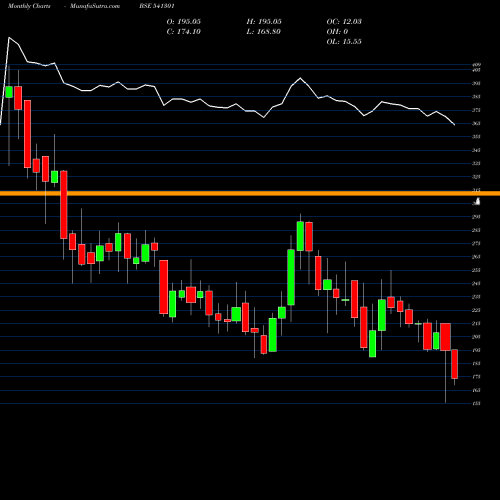Image resolution: width=500 pixels, height=500 pixels.
Task: Click the Monthly Charts title text
Action: [29, 6]
